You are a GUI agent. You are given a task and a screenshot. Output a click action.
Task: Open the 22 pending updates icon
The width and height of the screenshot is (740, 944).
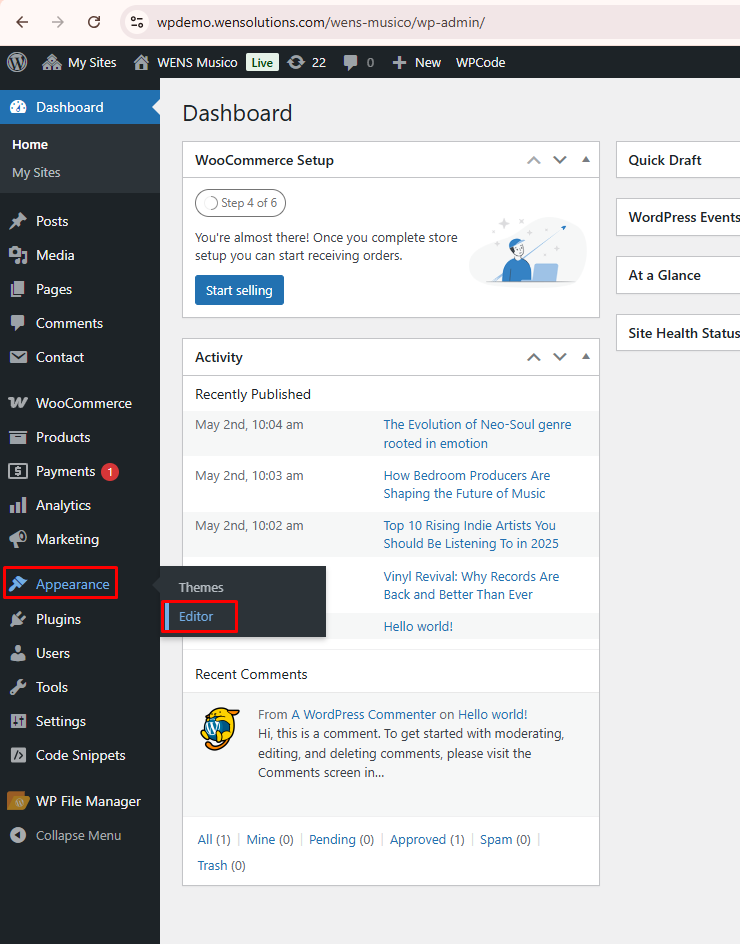coord(306,63)
